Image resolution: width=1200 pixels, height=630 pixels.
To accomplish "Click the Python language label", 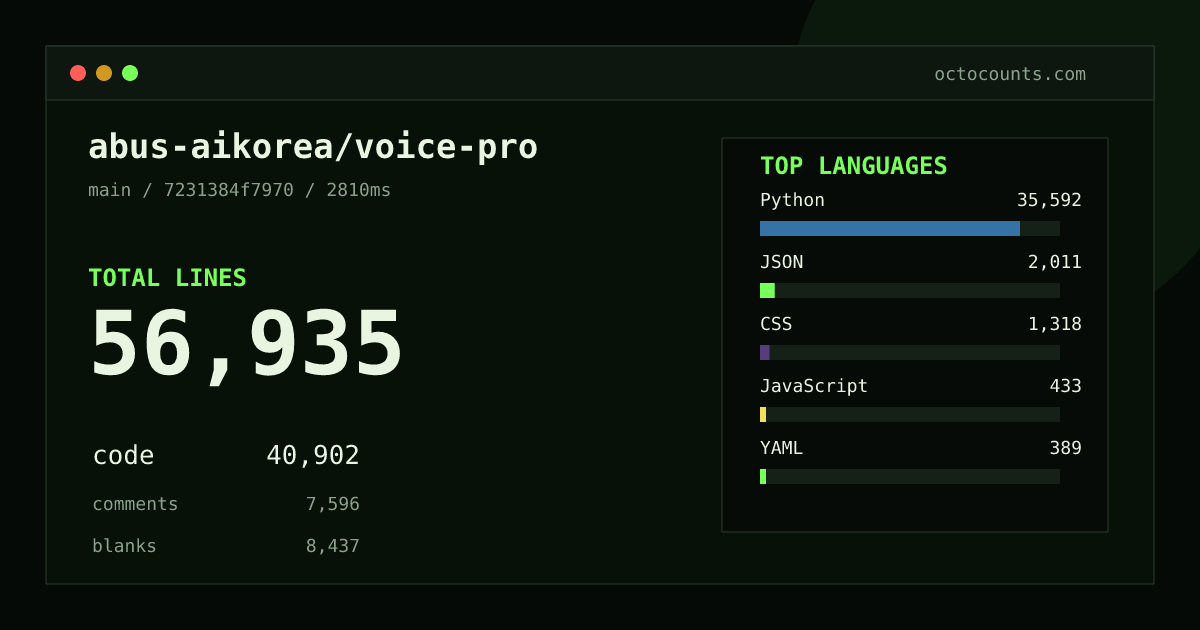I will 792,200.
